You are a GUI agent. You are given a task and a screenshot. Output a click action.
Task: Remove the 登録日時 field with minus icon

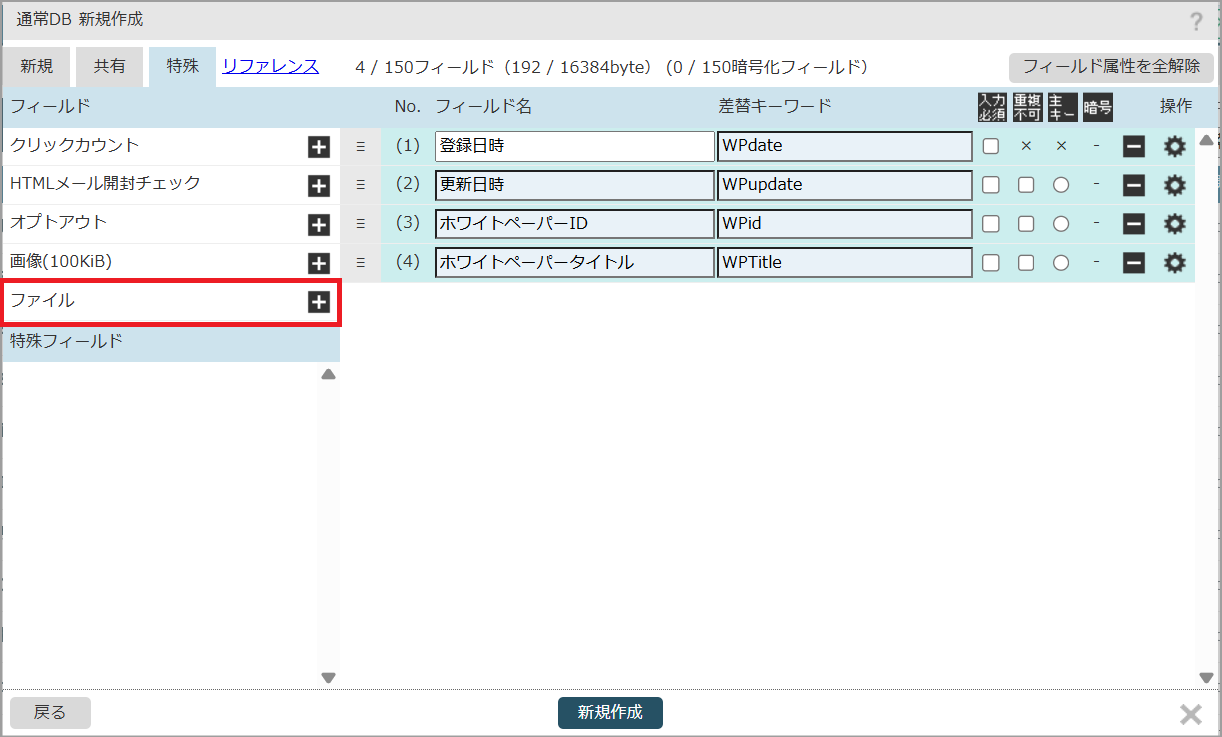(1133, 147)
